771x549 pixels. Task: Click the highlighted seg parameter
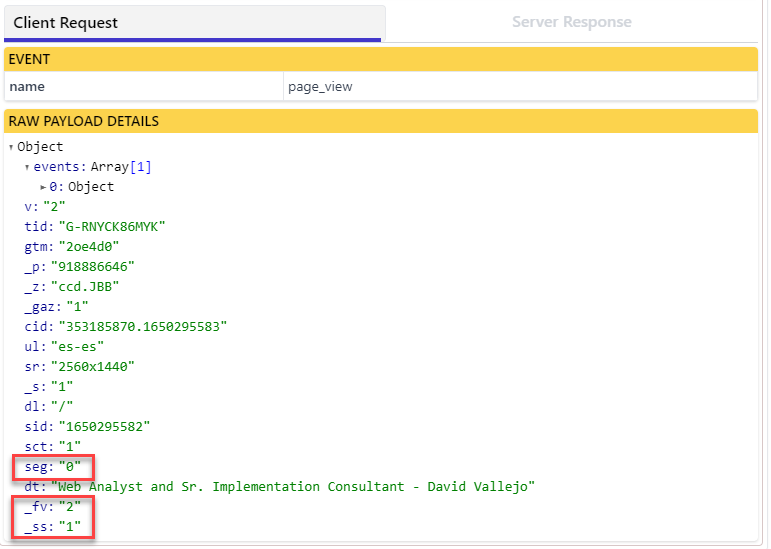click(x=53, y=467)
